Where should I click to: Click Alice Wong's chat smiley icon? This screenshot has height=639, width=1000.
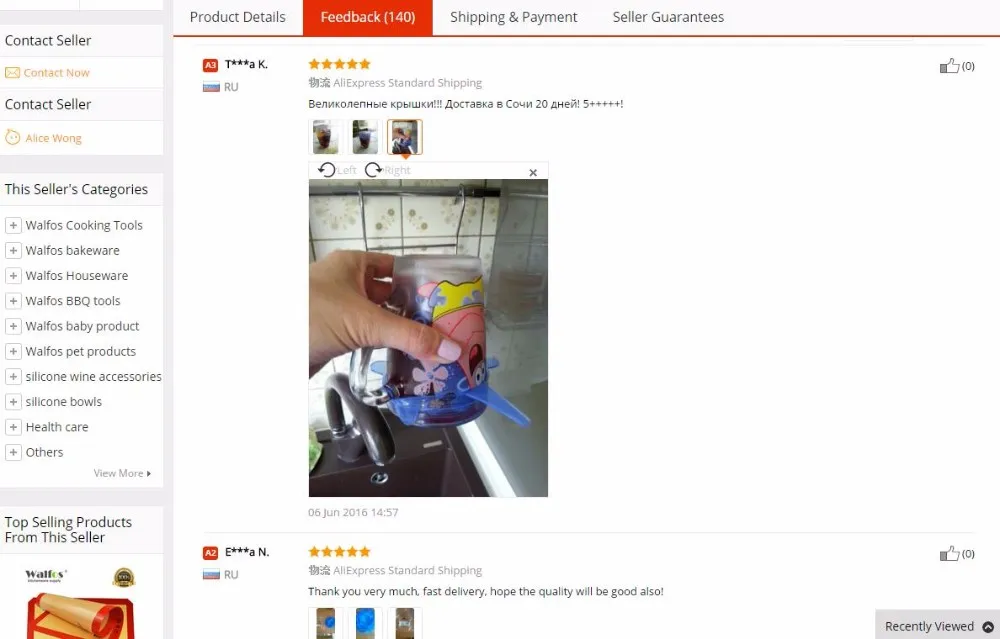[x=13, y=137]
